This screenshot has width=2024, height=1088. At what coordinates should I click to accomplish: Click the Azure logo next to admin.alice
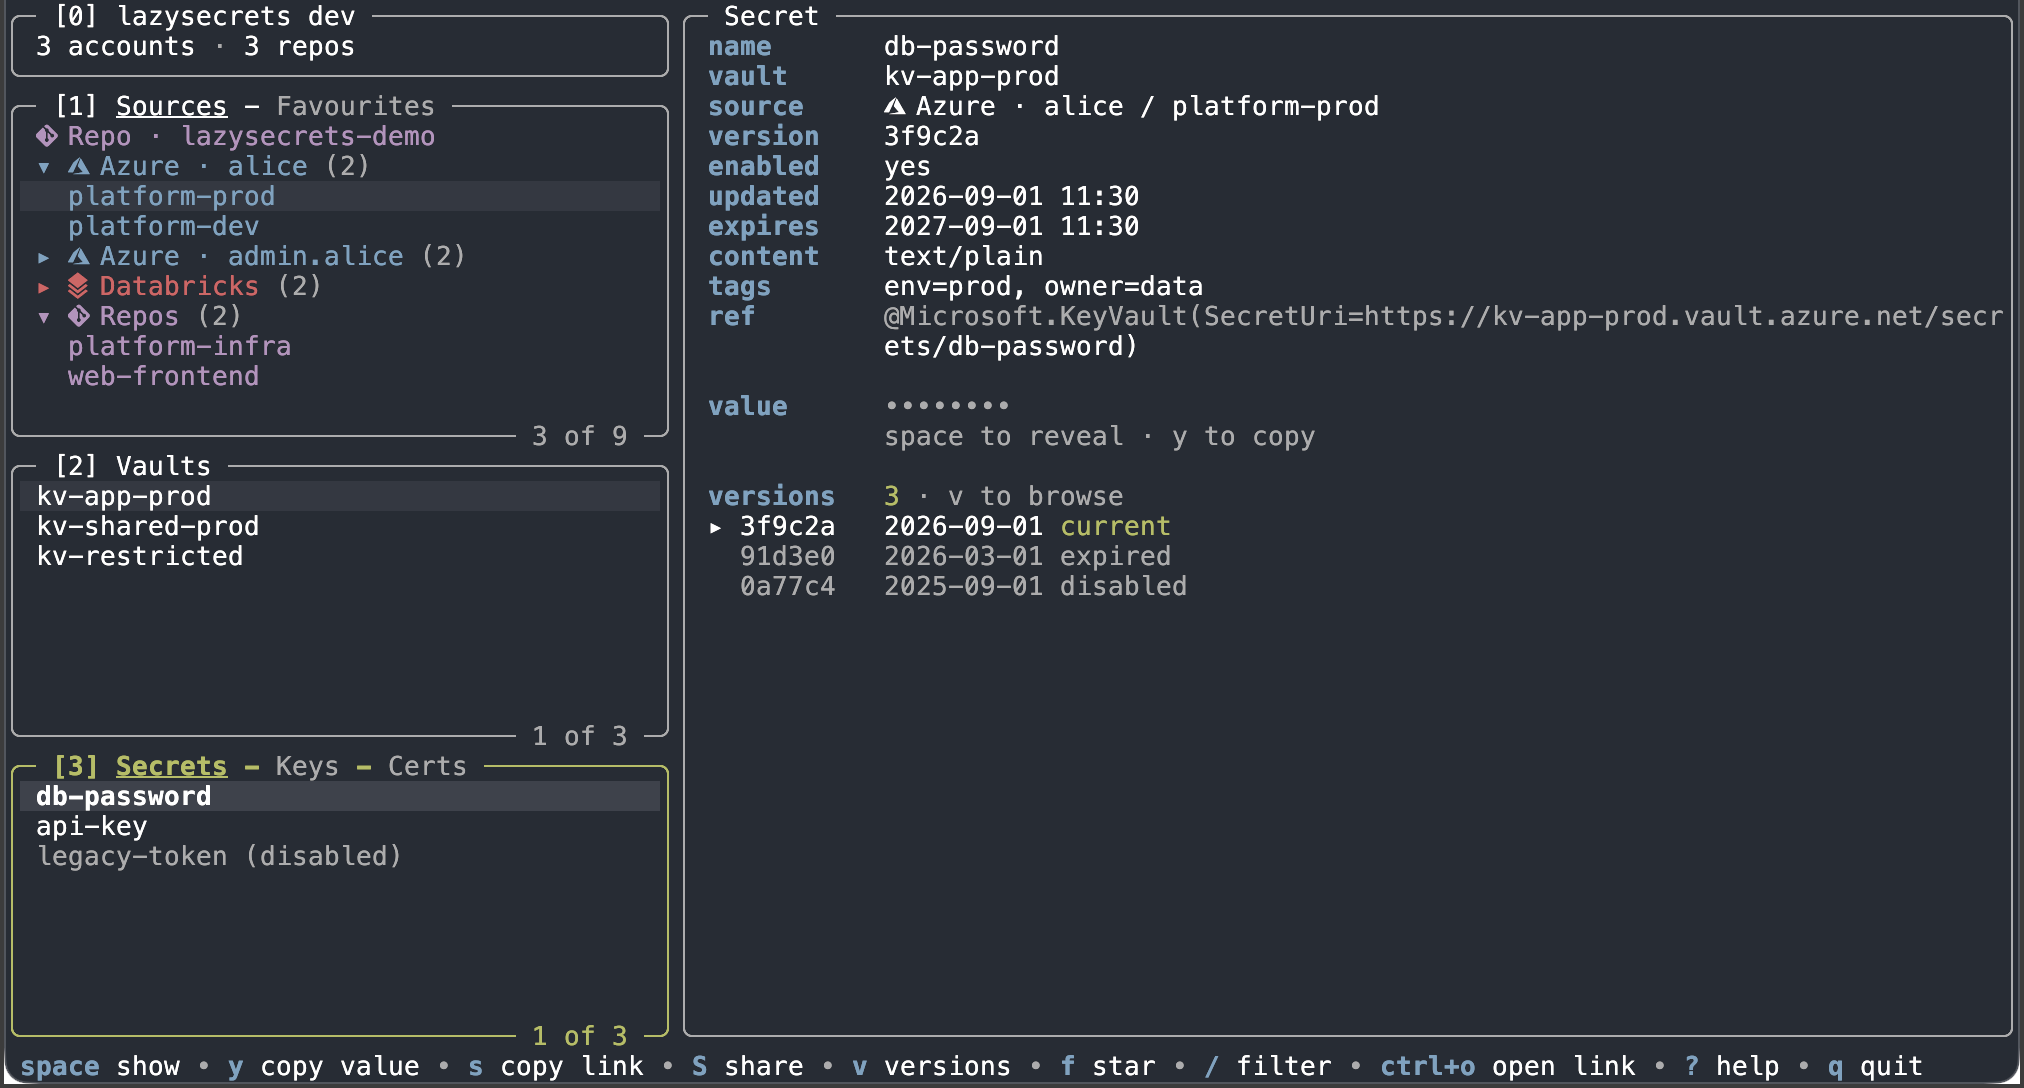[x=79, y=256]
